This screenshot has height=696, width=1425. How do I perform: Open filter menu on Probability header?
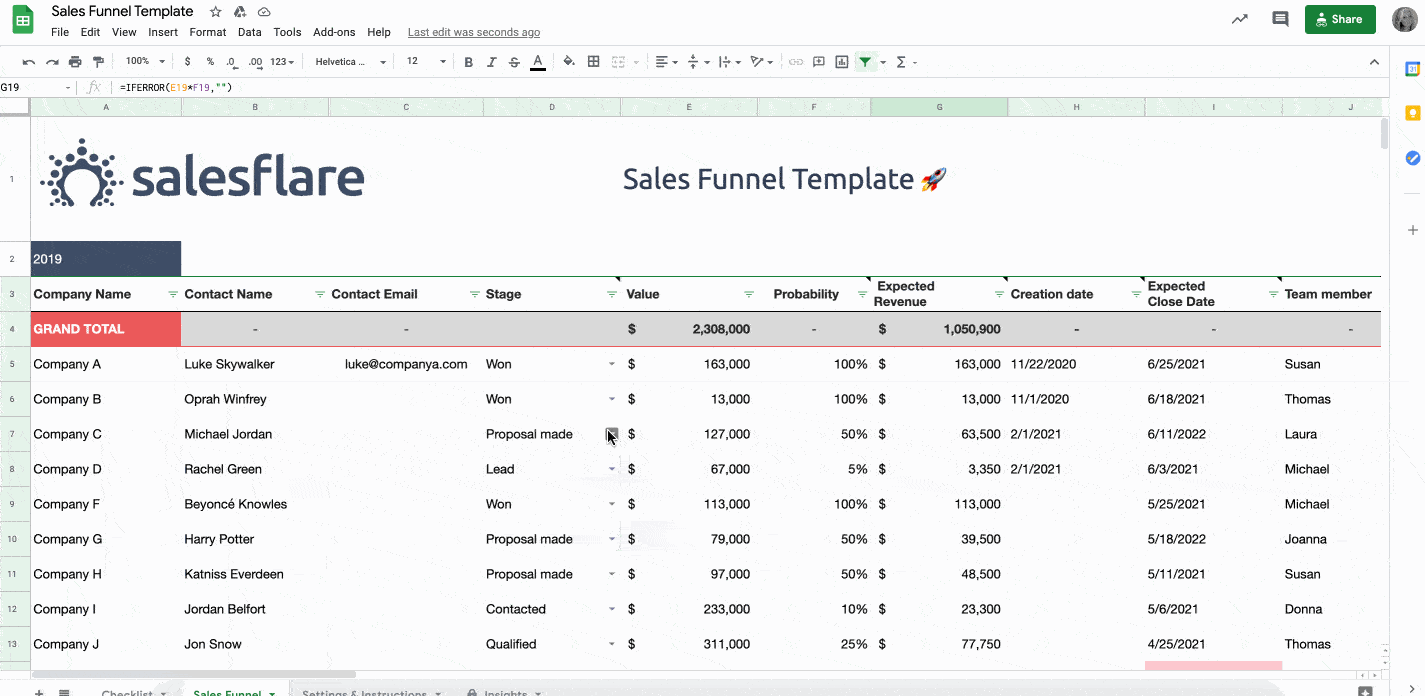[x=862, y=294]
